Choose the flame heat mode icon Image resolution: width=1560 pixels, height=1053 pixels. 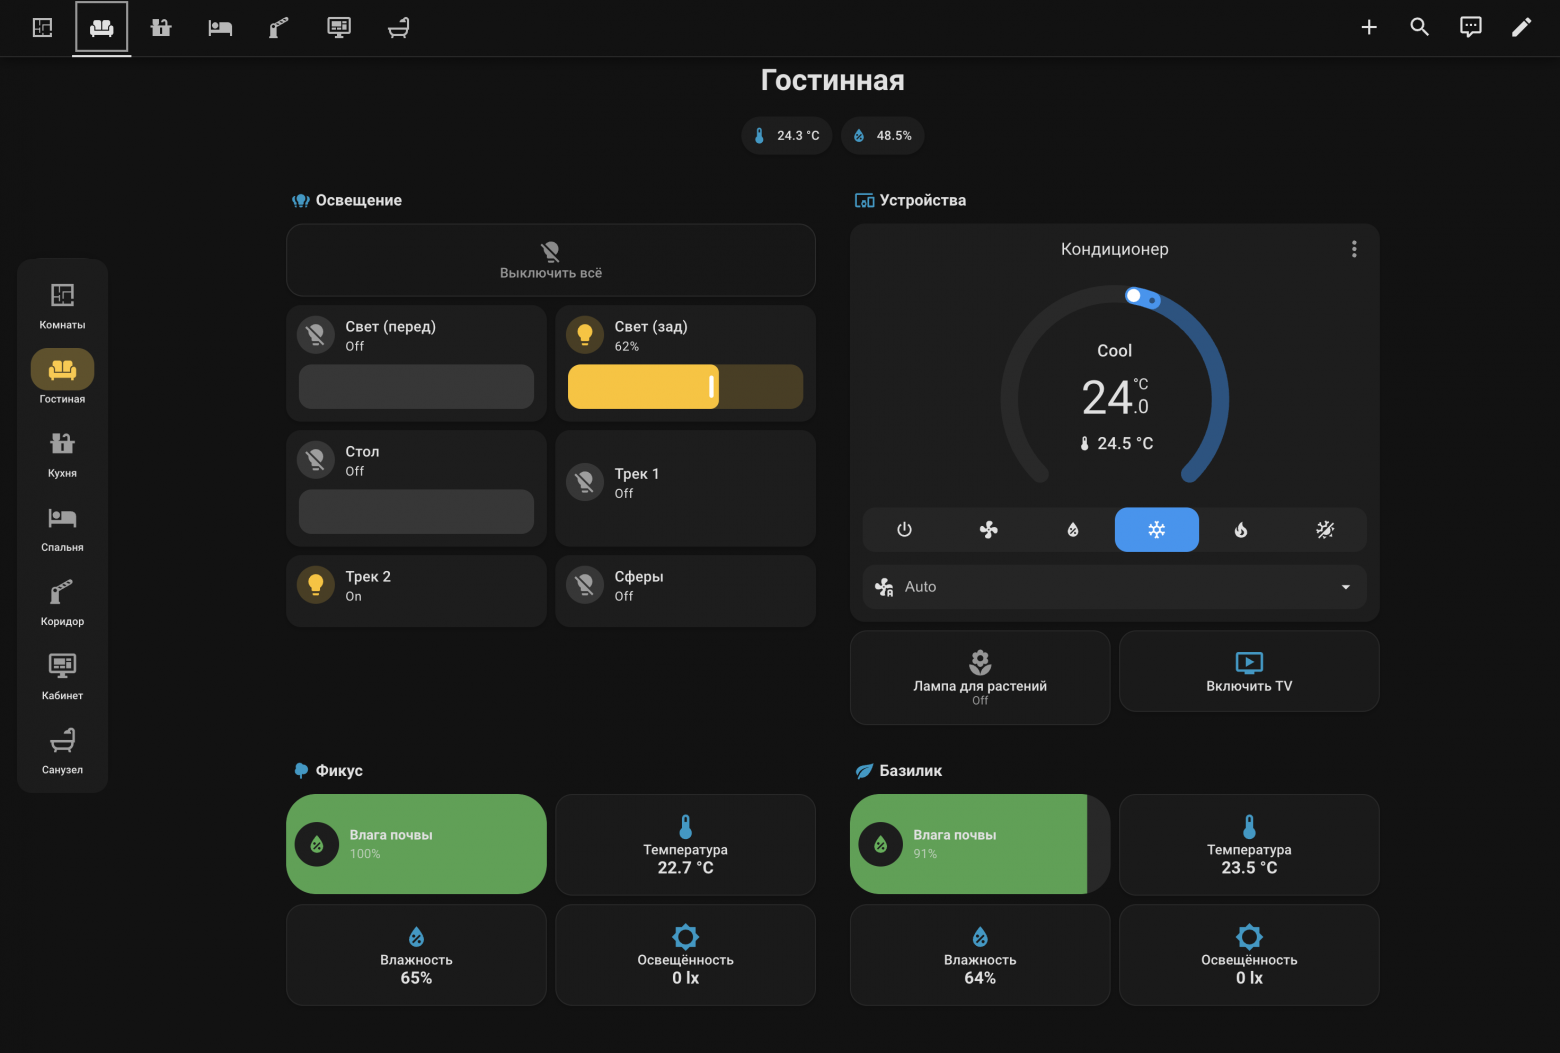pyautogui.click(x=1240, y=530)
